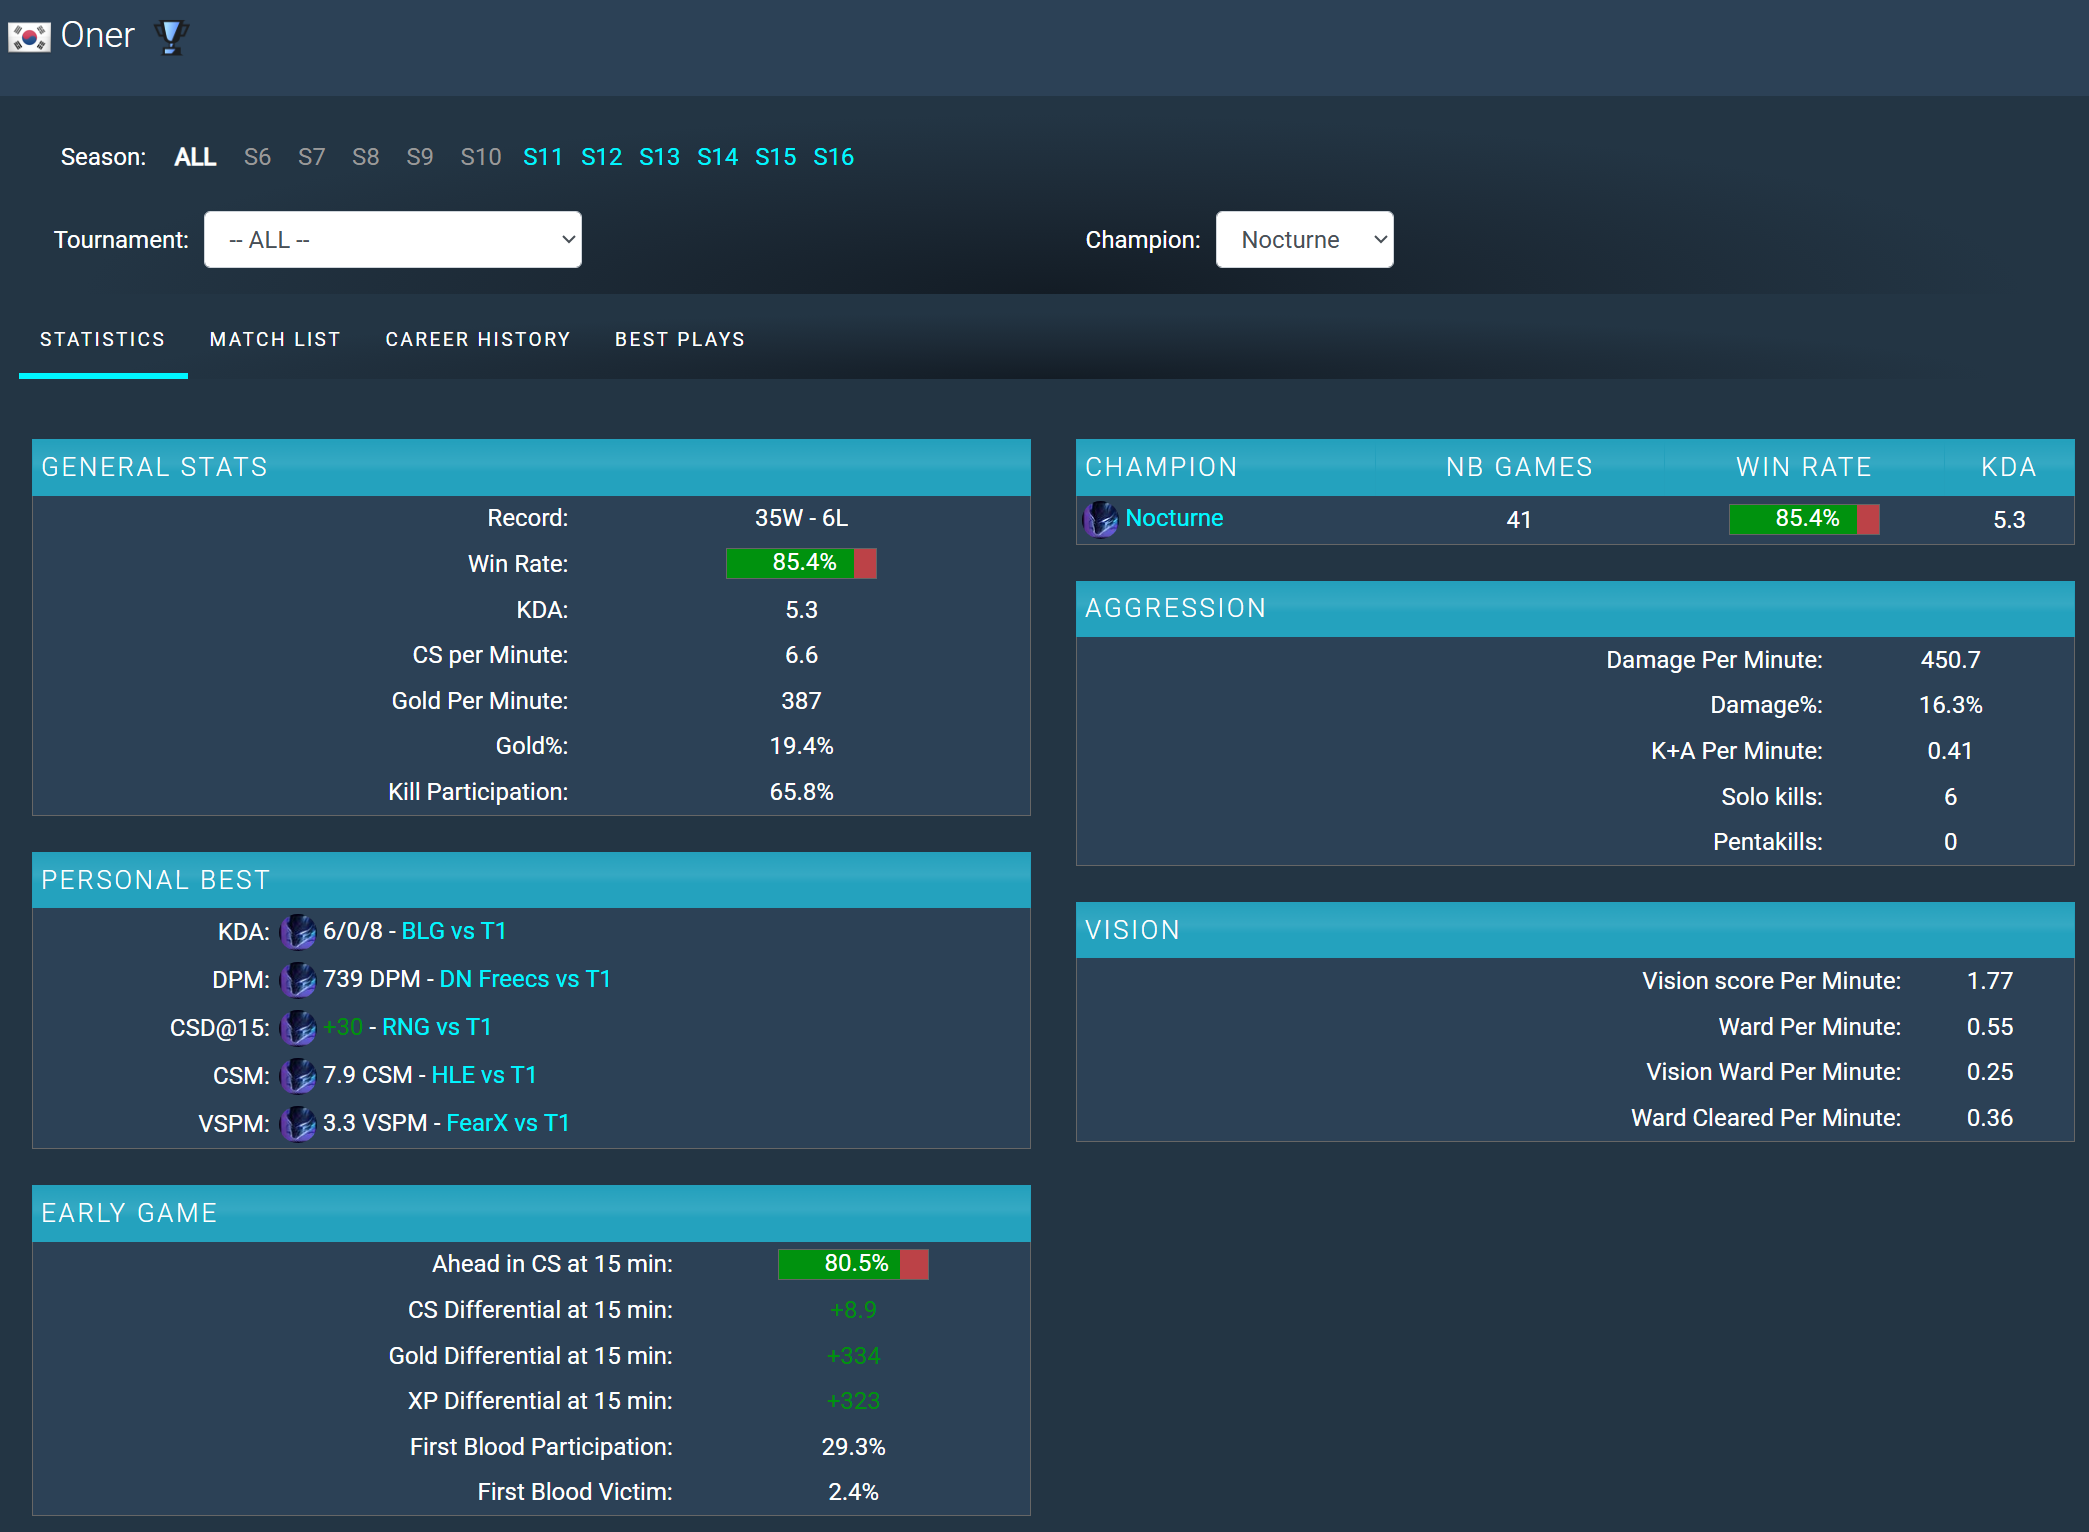Click champion icon in DPM personal best row
Screen dimensions: 2089x1532
(x=298, y=980)
